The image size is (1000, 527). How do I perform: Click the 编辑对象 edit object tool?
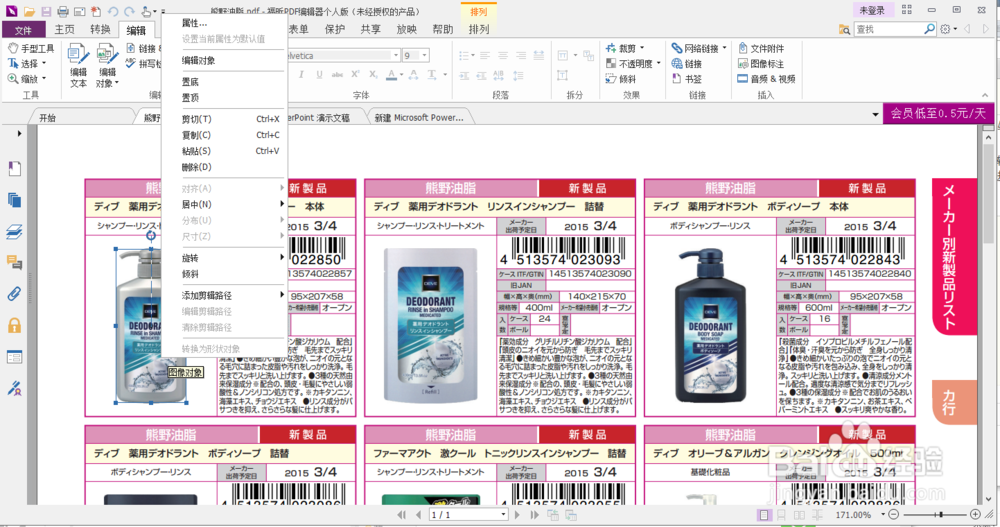click(107, 66)
